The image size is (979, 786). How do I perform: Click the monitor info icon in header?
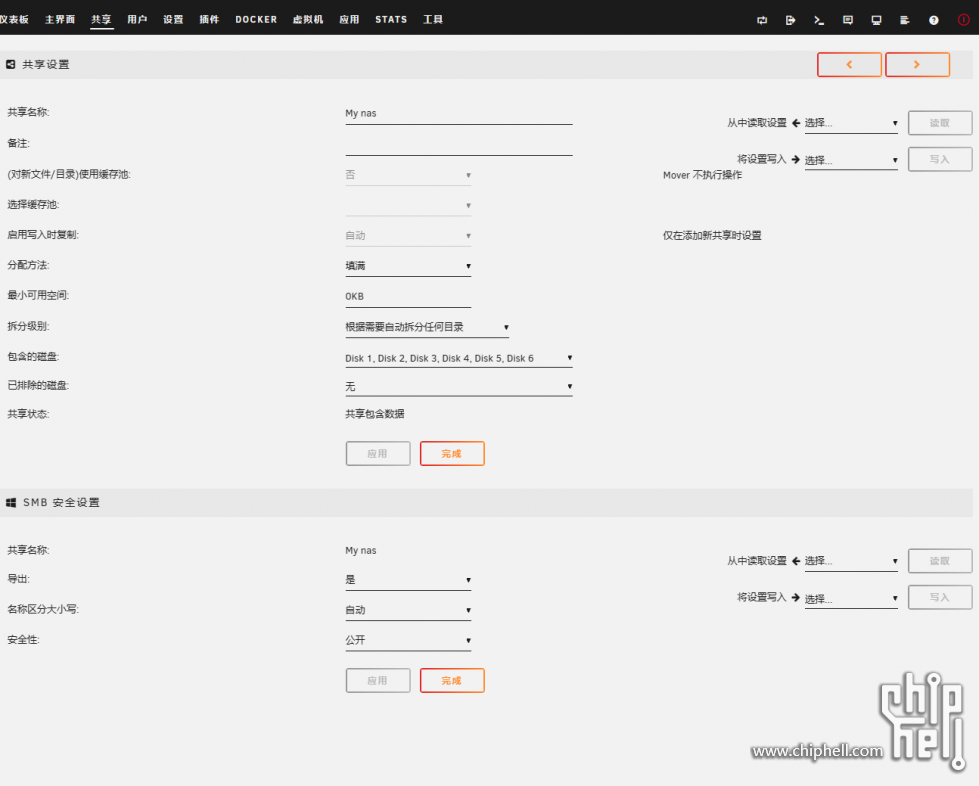point(877,20)
